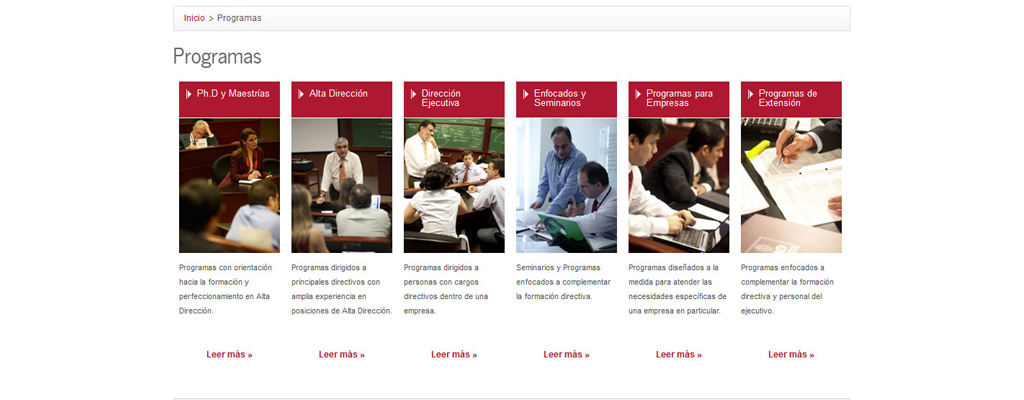
Task: Open the Alta Dirección professor photo
Action: point(342,186)
